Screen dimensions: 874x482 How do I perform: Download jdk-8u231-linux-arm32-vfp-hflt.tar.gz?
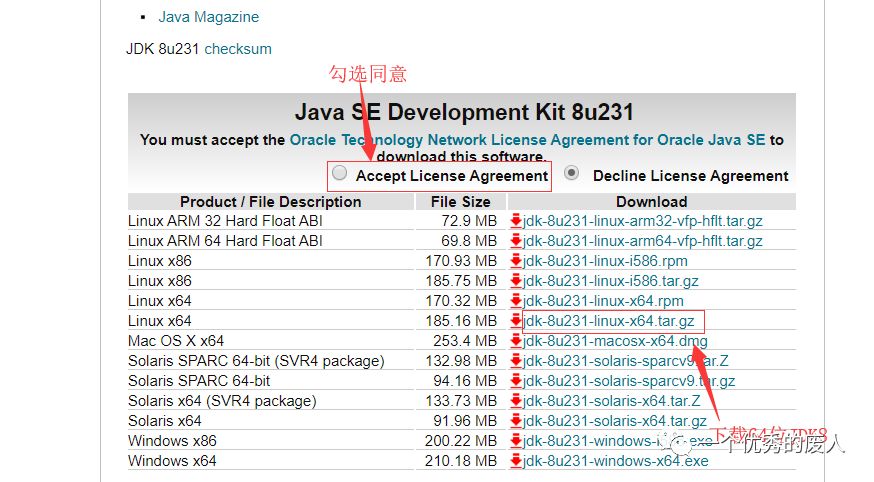point(643,221)
